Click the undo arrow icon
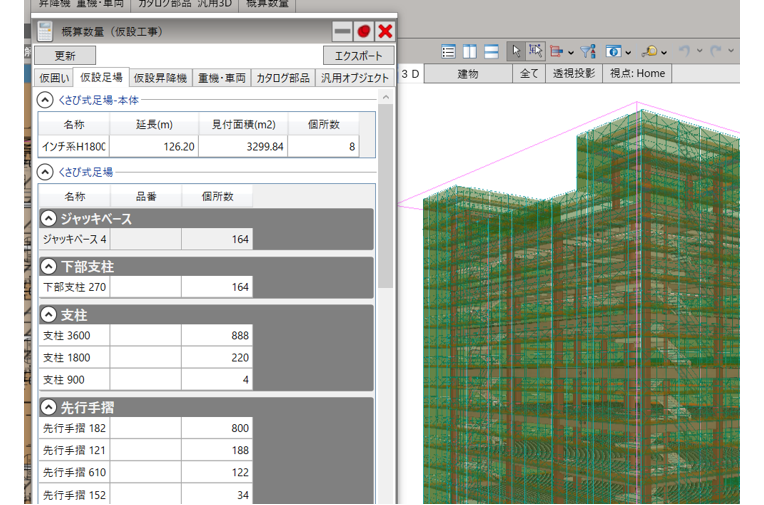Viewport: 764px width, 505px height. 685,51
